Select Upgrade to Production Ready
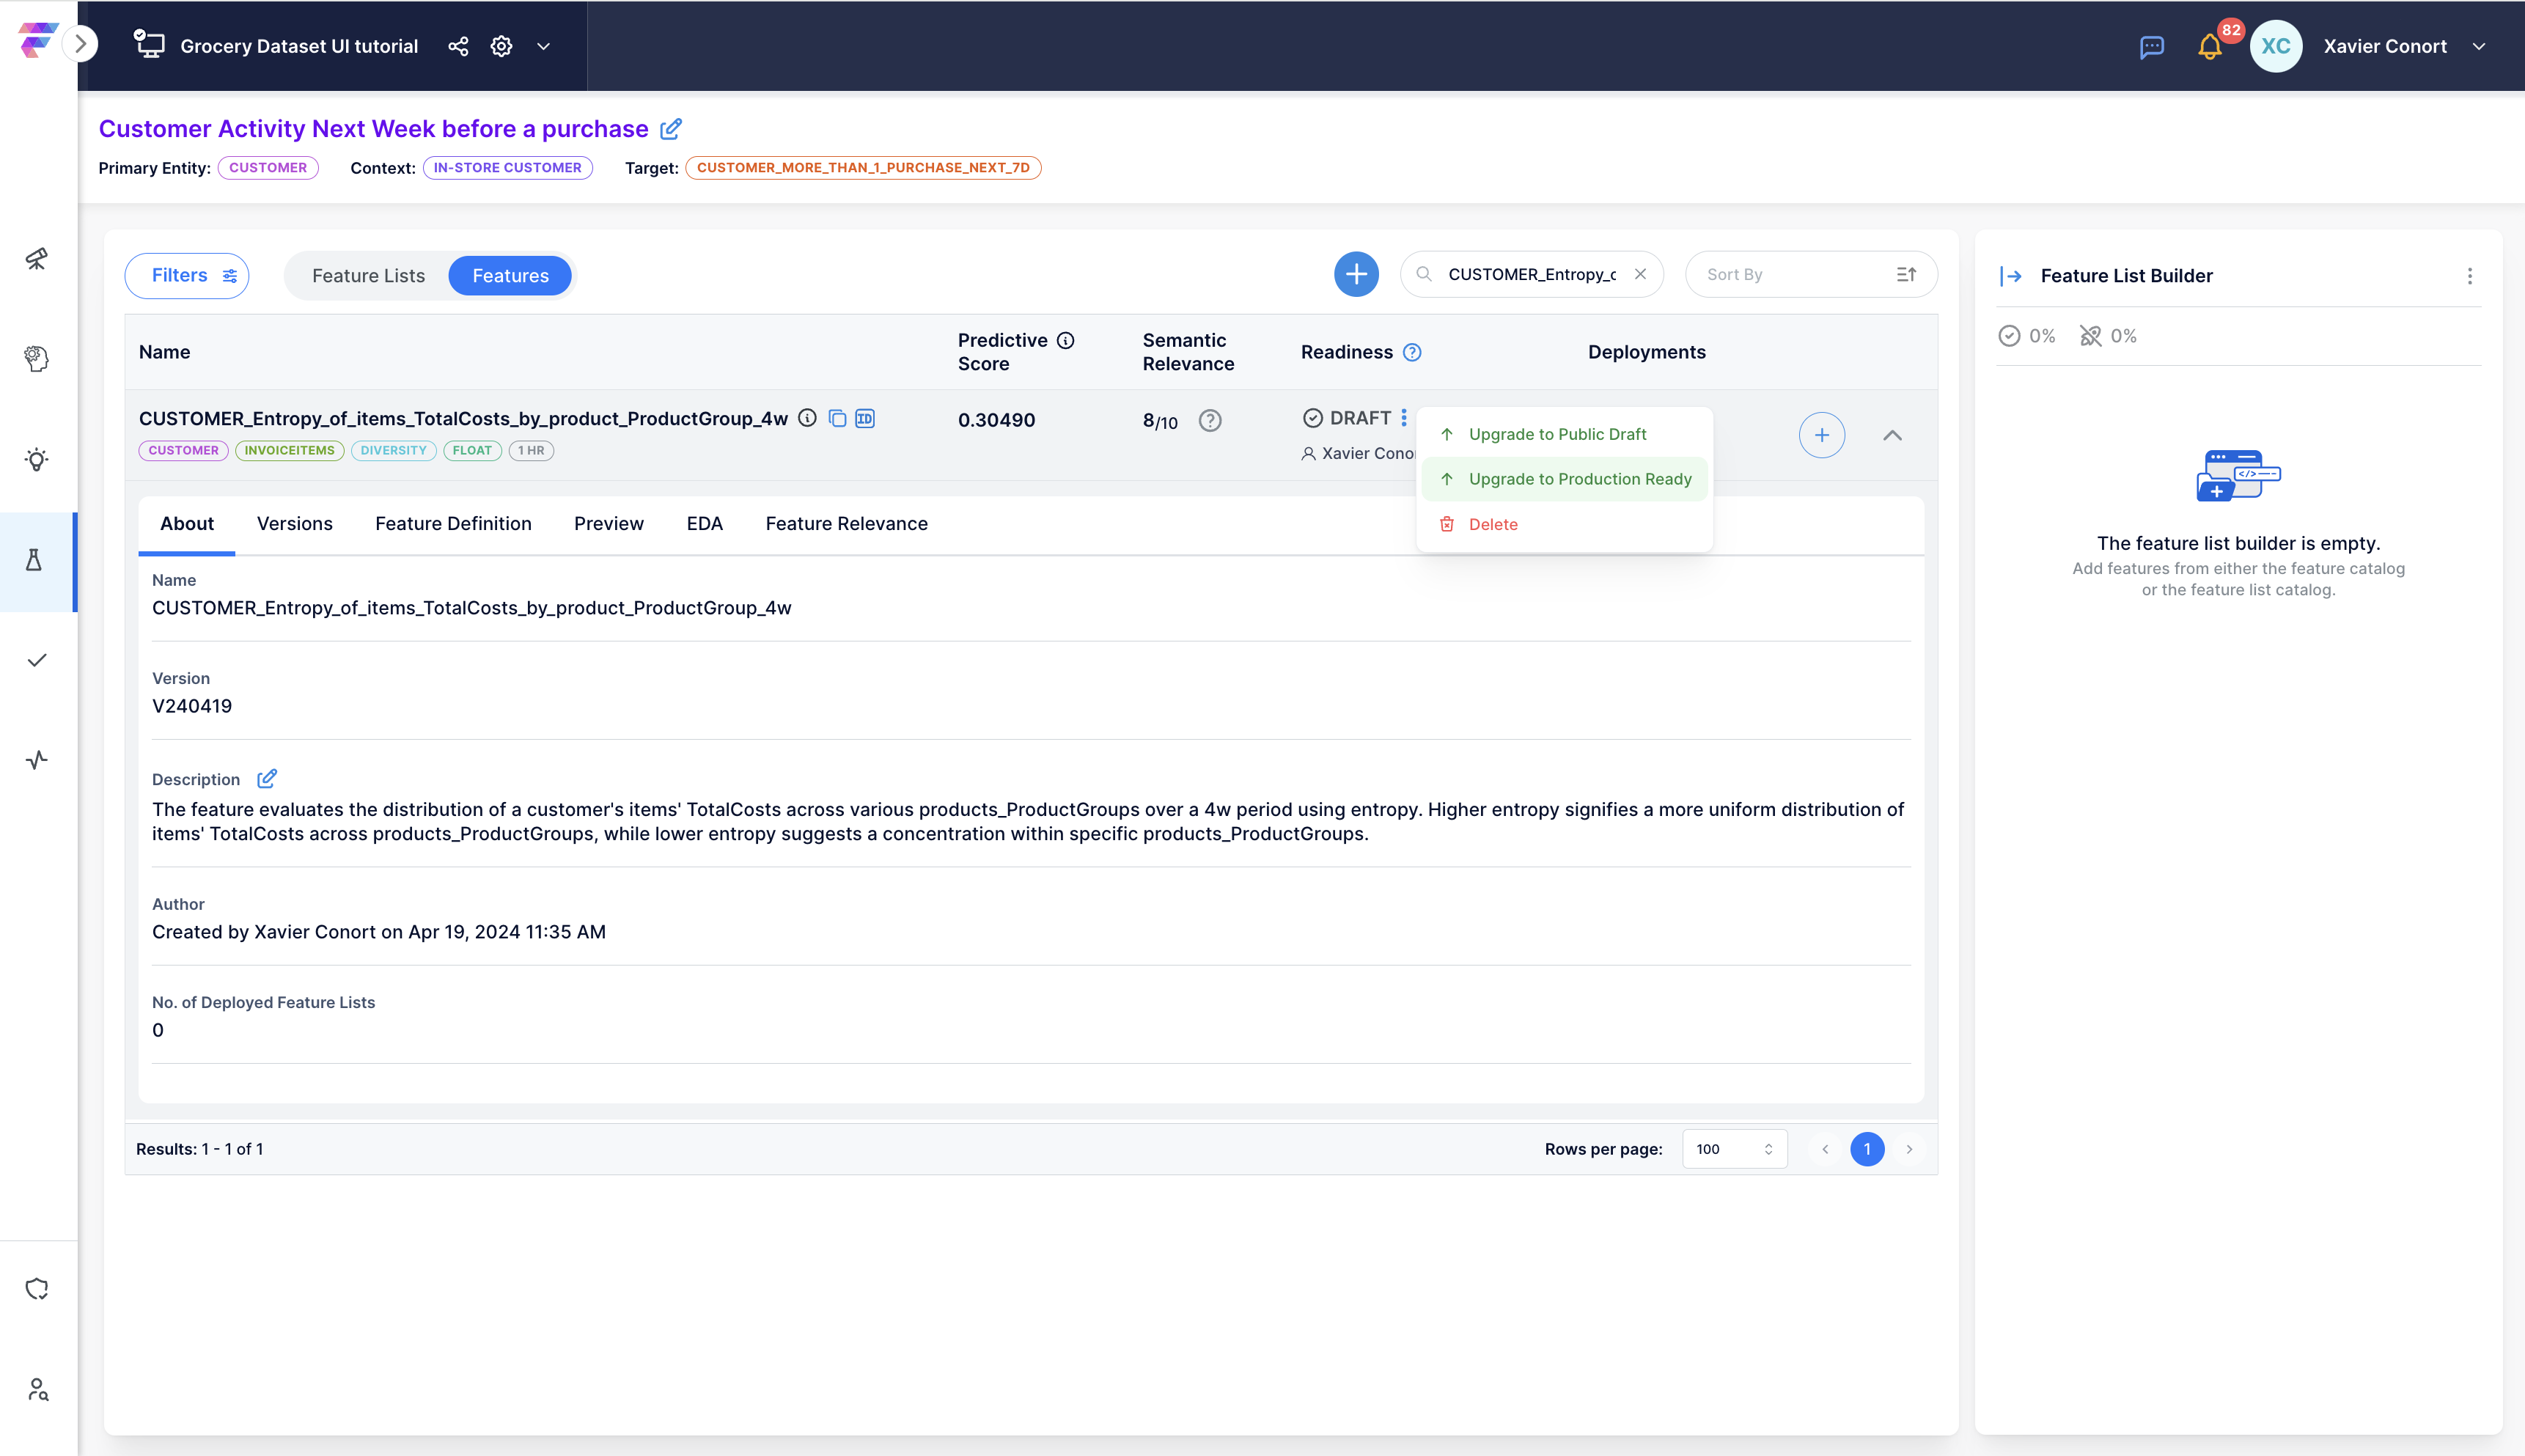2525x1456 pixels. coord(1565,479)
